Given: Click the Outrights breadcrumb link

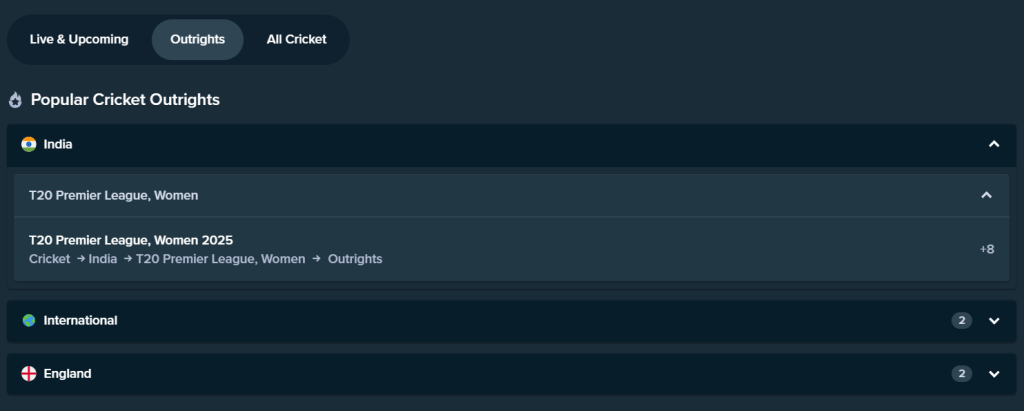Looking at the screenshot, I should tap(355, 259).
